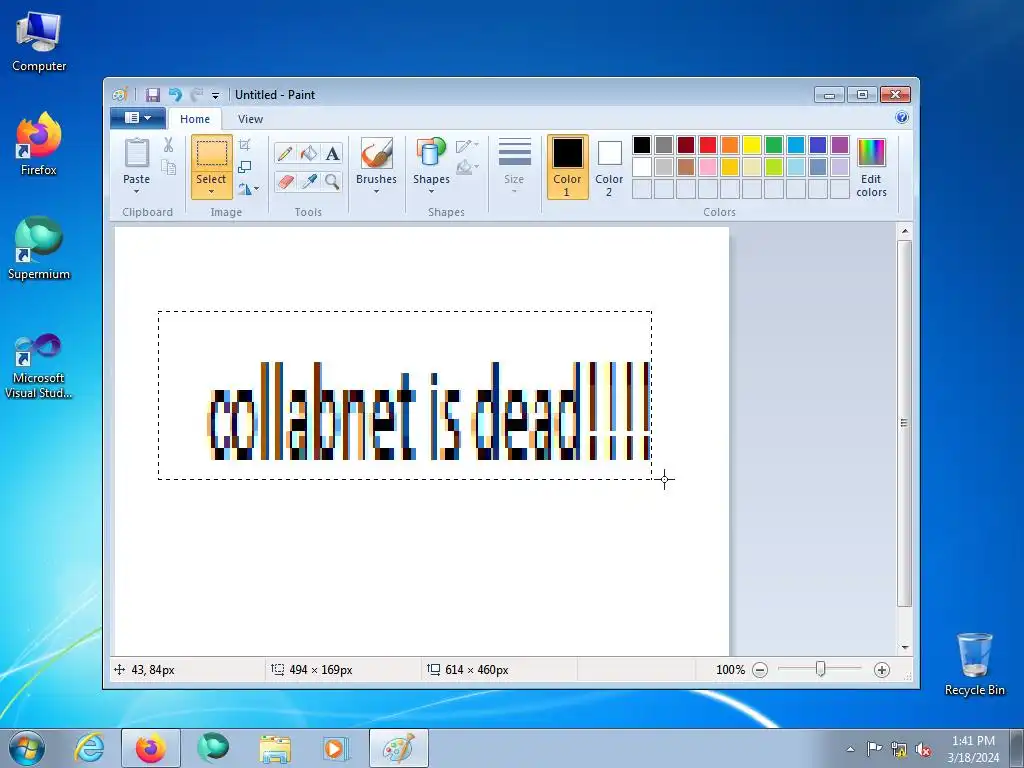Open the Recycle Bin on the desktop
Screen dimensions: 1024x768
974,664
